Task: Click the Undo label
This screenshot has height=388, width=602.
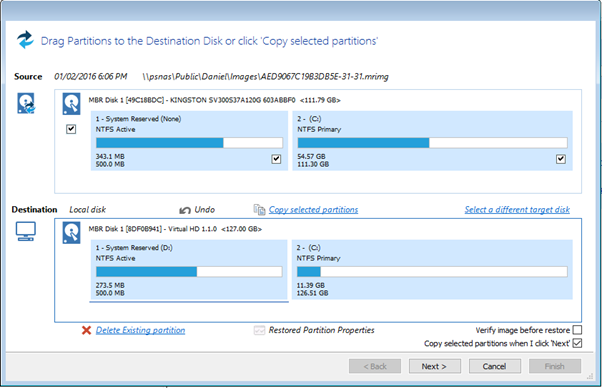Action: point(205,210)
